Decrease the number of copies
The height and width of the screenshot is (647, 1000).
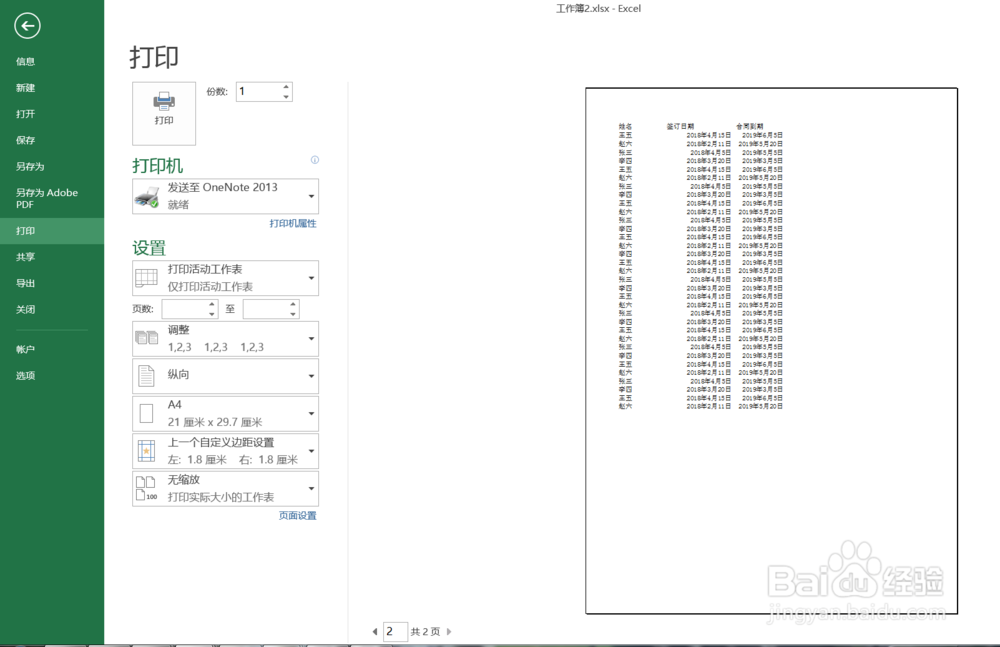pyautogui.click(x=286, y=96)
